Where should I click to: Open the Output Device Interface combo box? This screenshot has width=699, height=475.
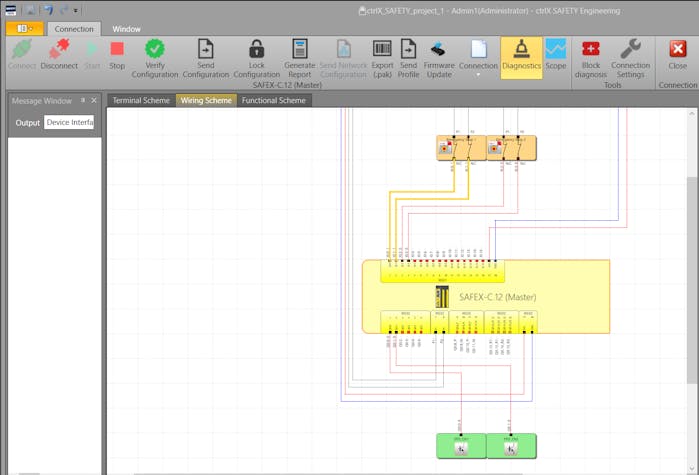click(69, 122)
